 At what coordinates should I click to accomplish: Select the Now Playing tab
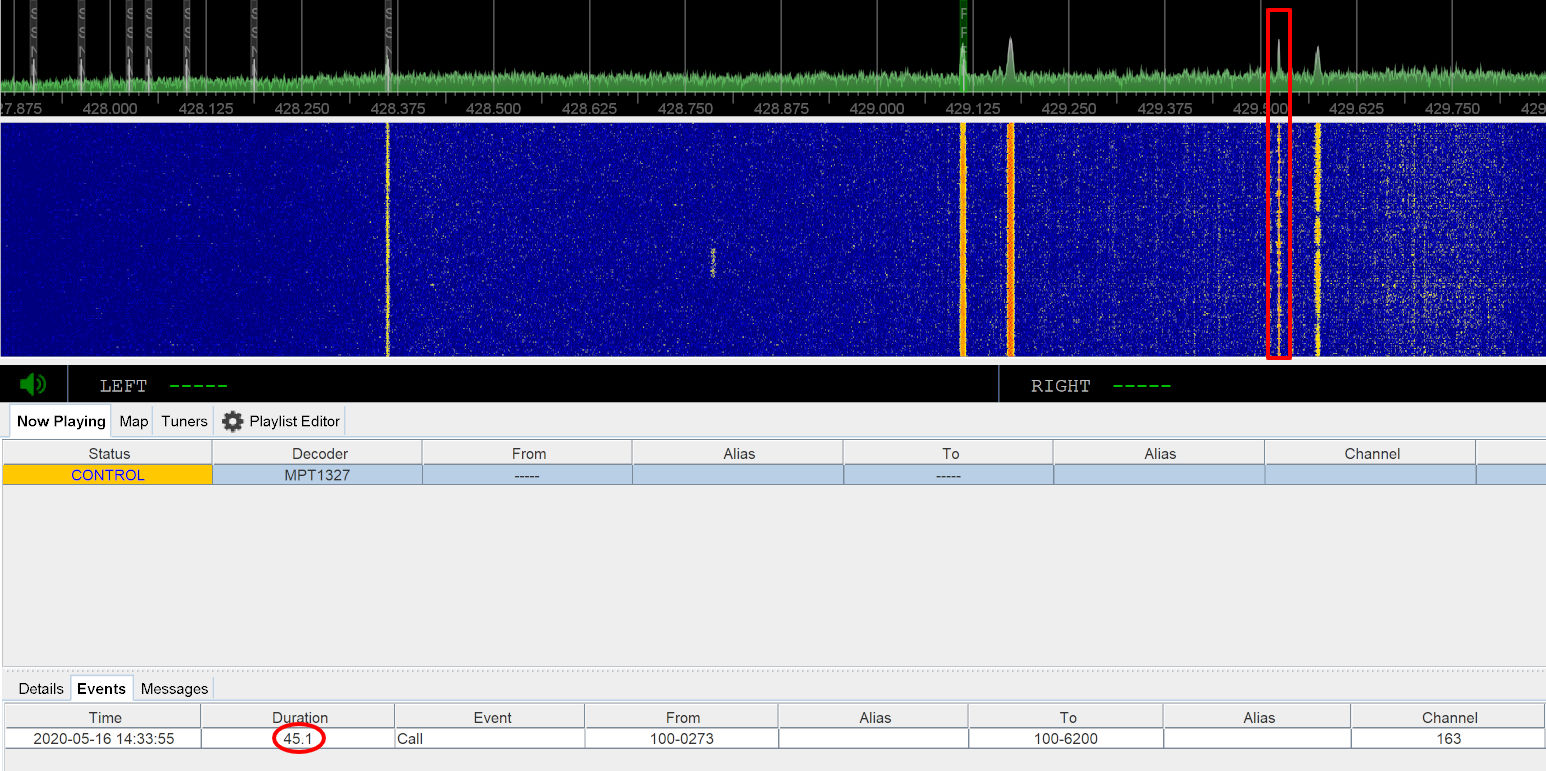[x=59, y=421]
